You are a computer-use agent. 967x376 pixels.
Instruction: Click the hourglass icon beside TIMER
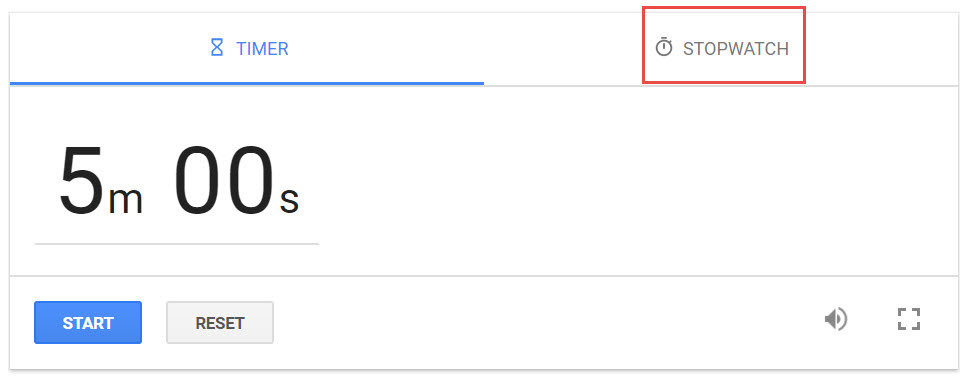pyautogui.click(x=216, y=47)
